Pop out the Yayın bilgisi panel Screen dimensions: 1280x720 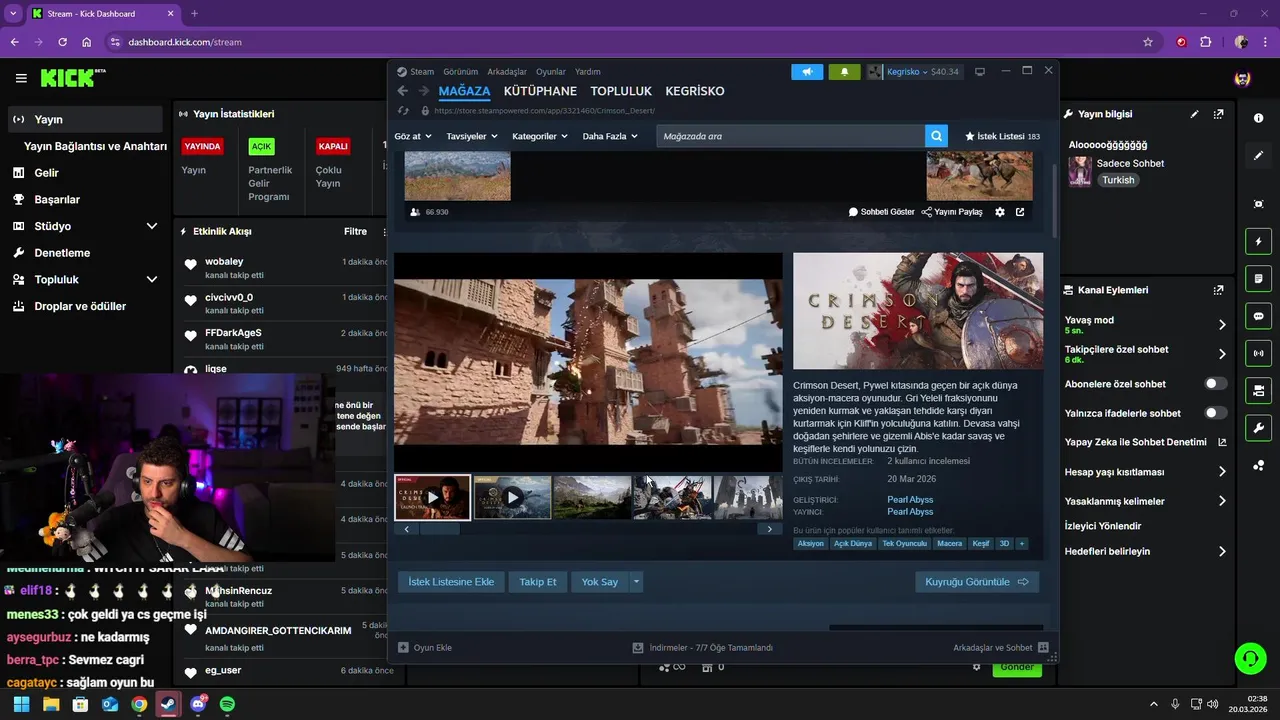1218,114
